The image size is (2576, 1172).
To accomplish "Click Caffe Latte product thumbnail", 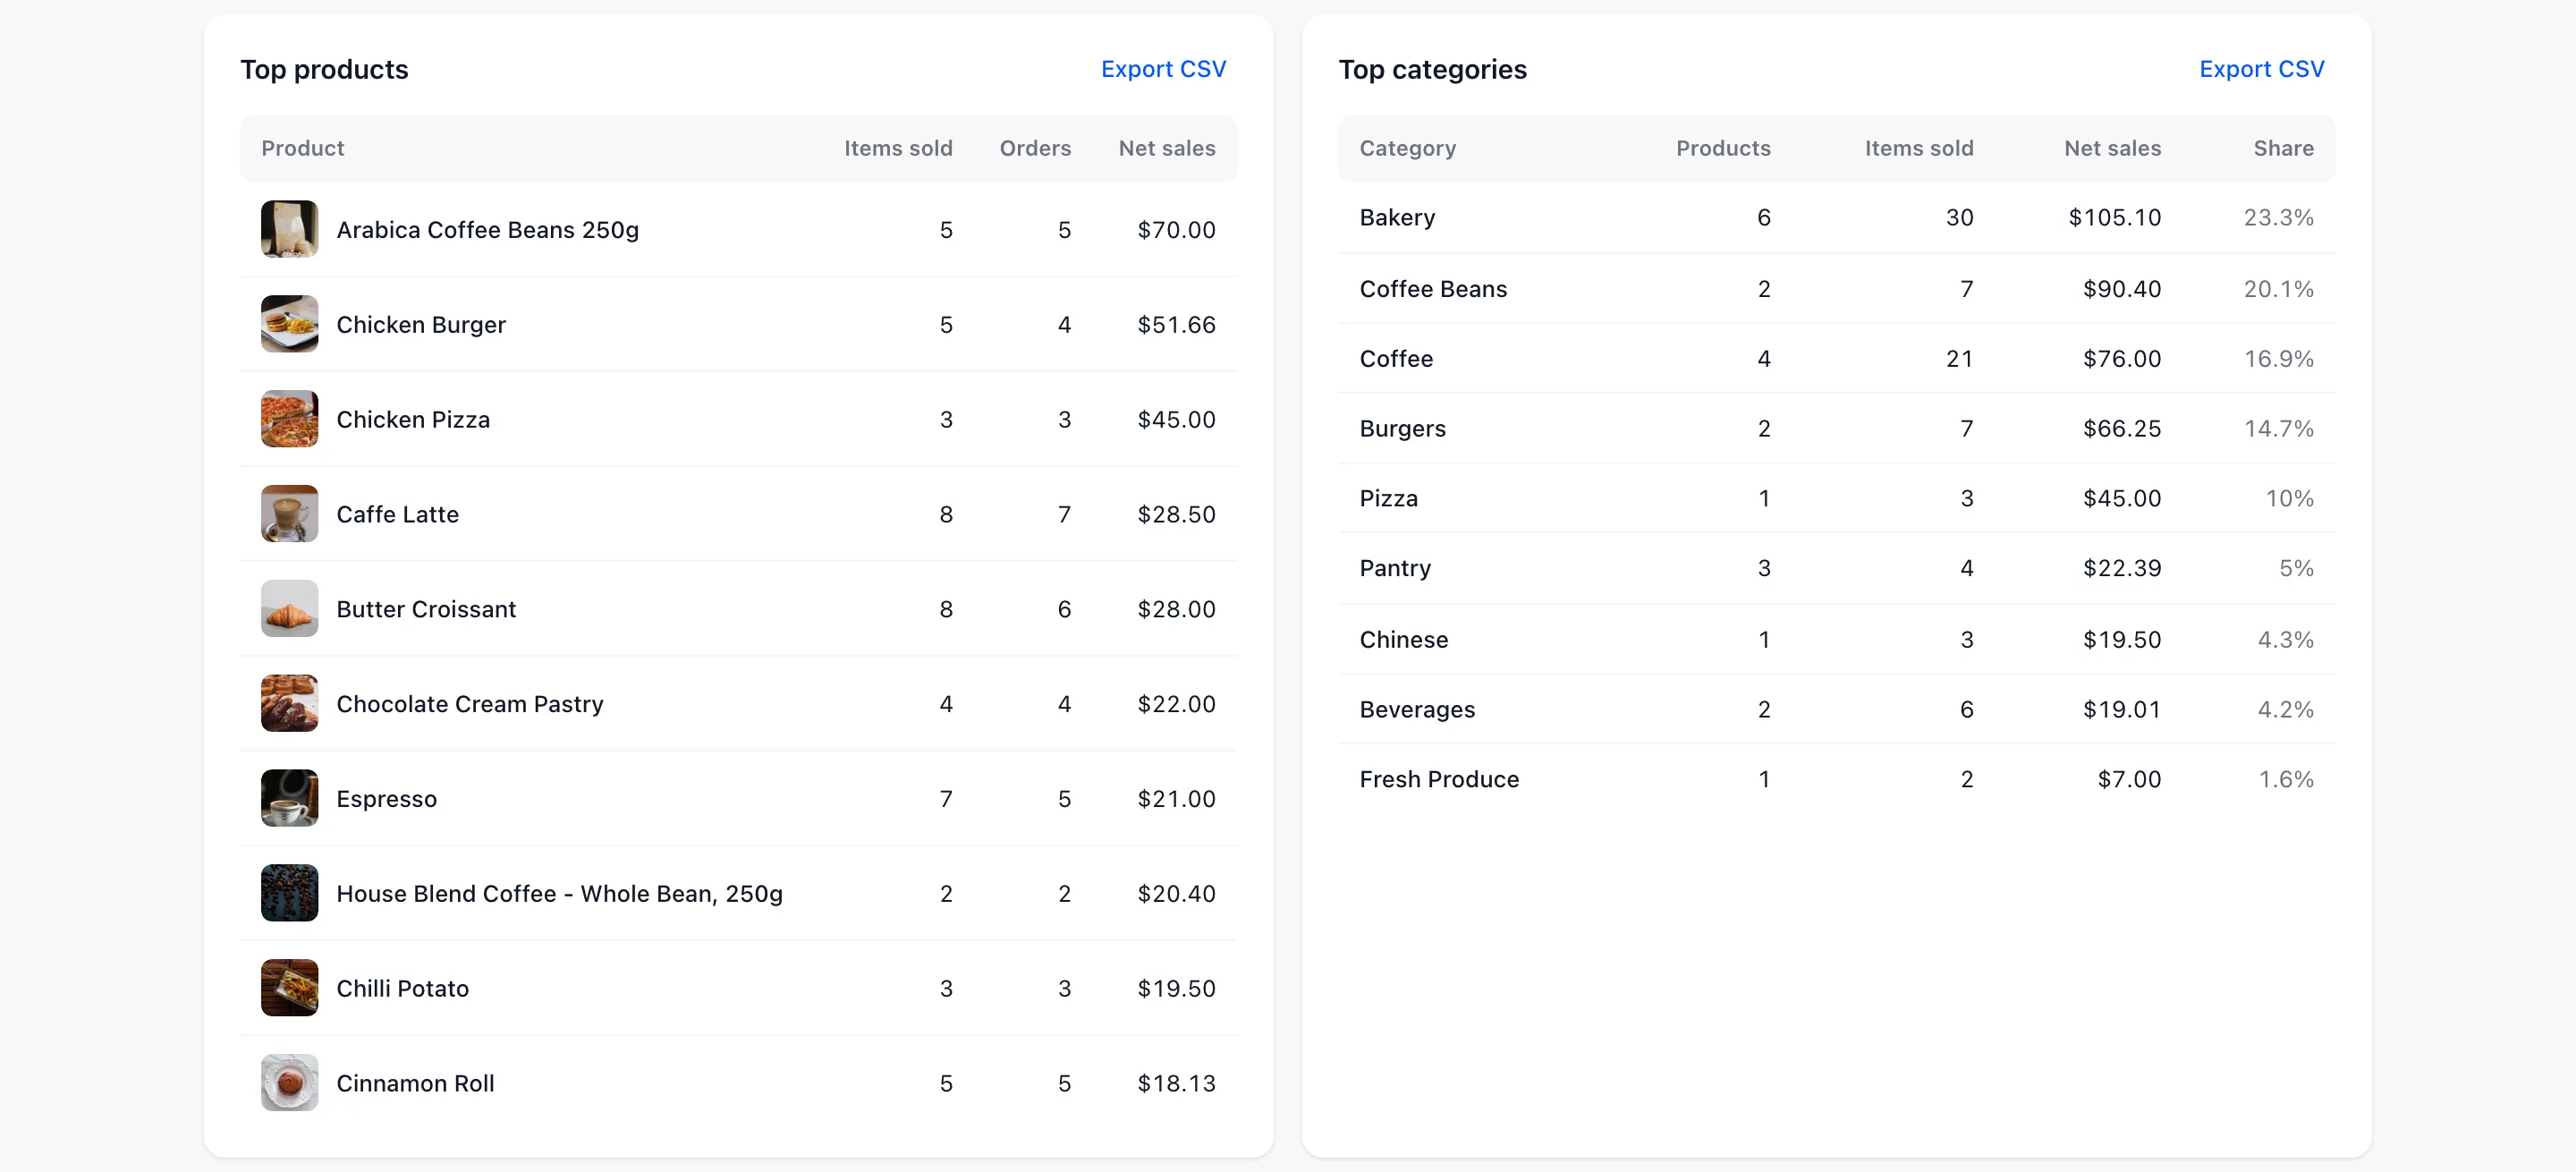I will 289,514.
